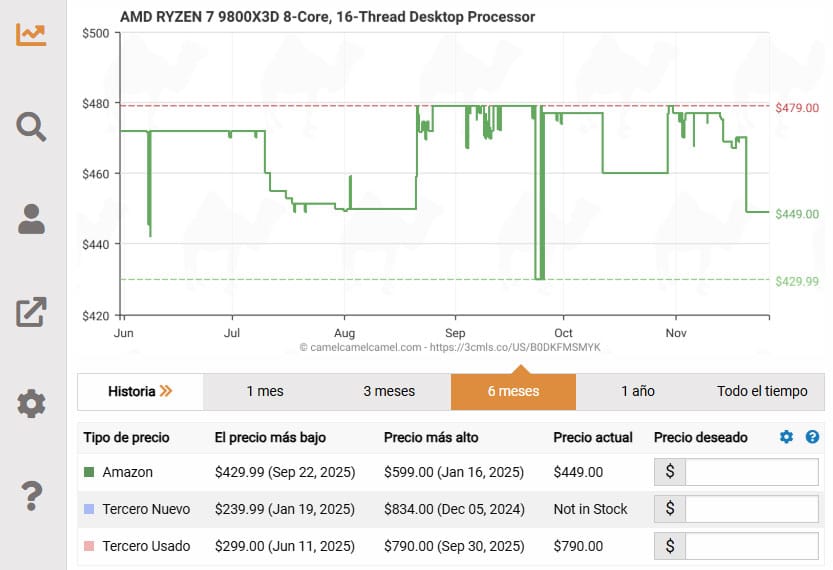Click the Not in Stock status
Image resolution: width=833 pixels, height=570 pixels.
point(590,509)
